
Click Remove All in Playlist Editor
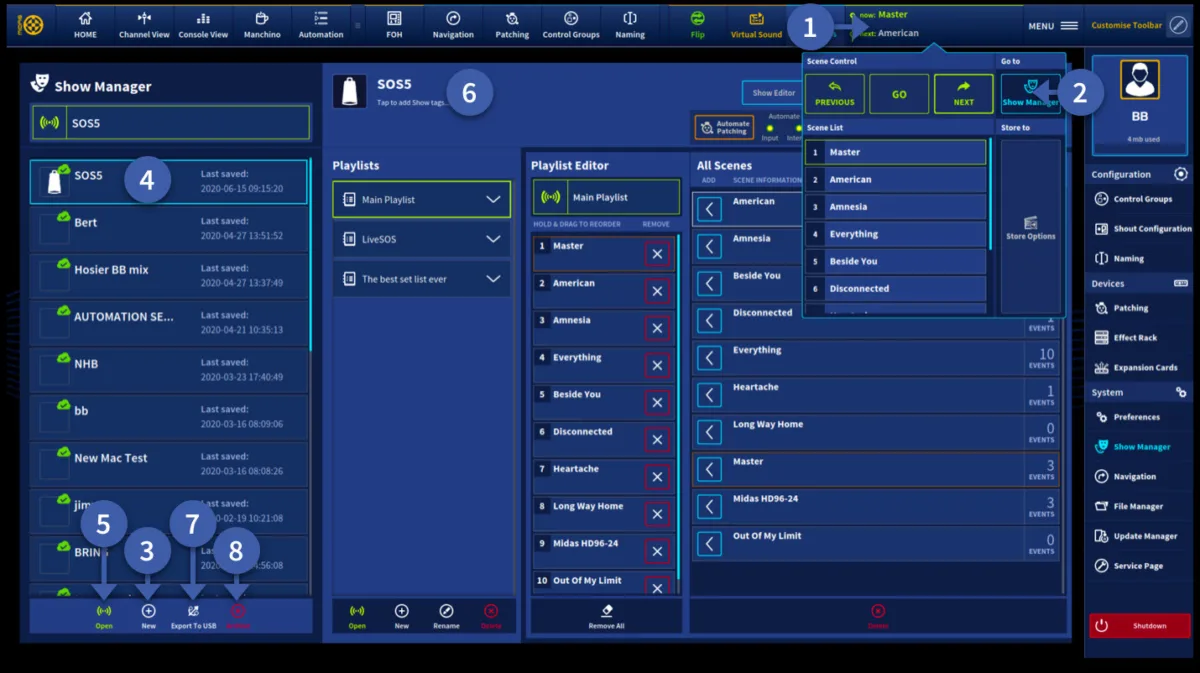click(x=606, y=616)
